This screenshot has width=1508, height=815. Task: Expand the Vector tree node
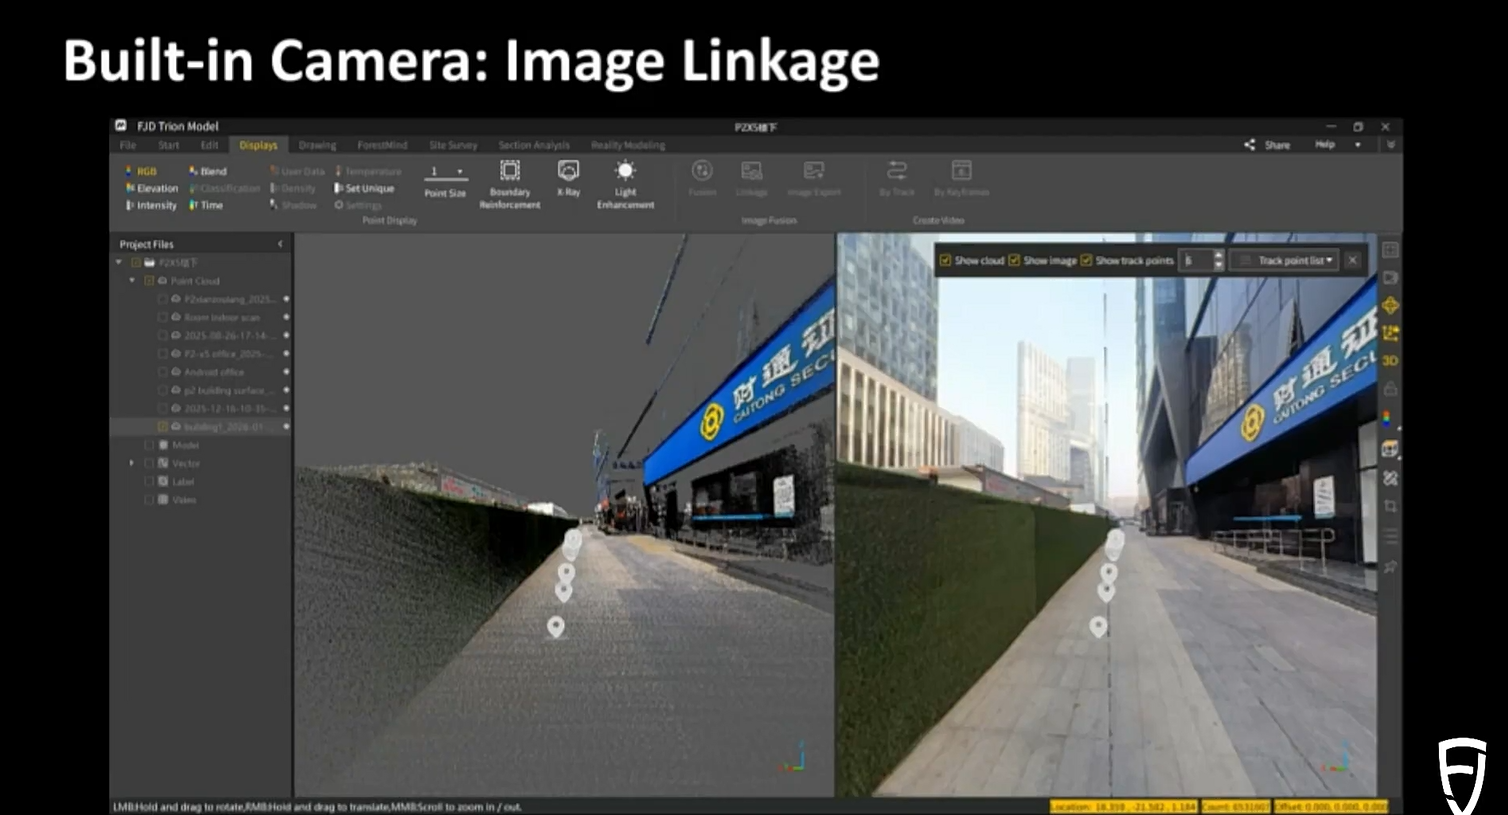coord(131,463)
